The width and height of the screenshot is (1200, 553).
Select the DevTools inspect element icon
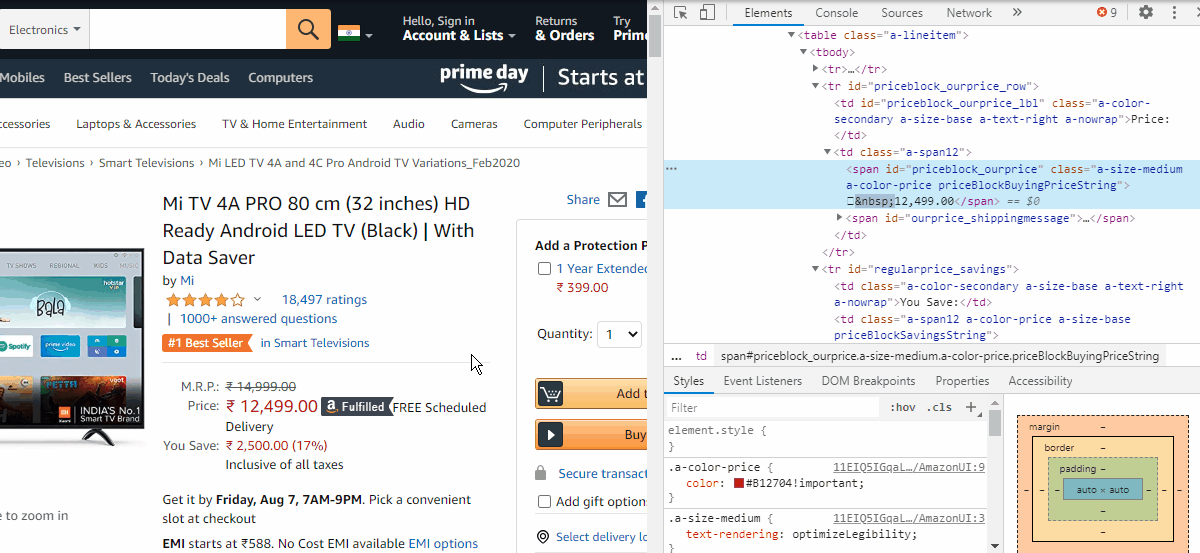pyautogui.click(x=680, y=13)
